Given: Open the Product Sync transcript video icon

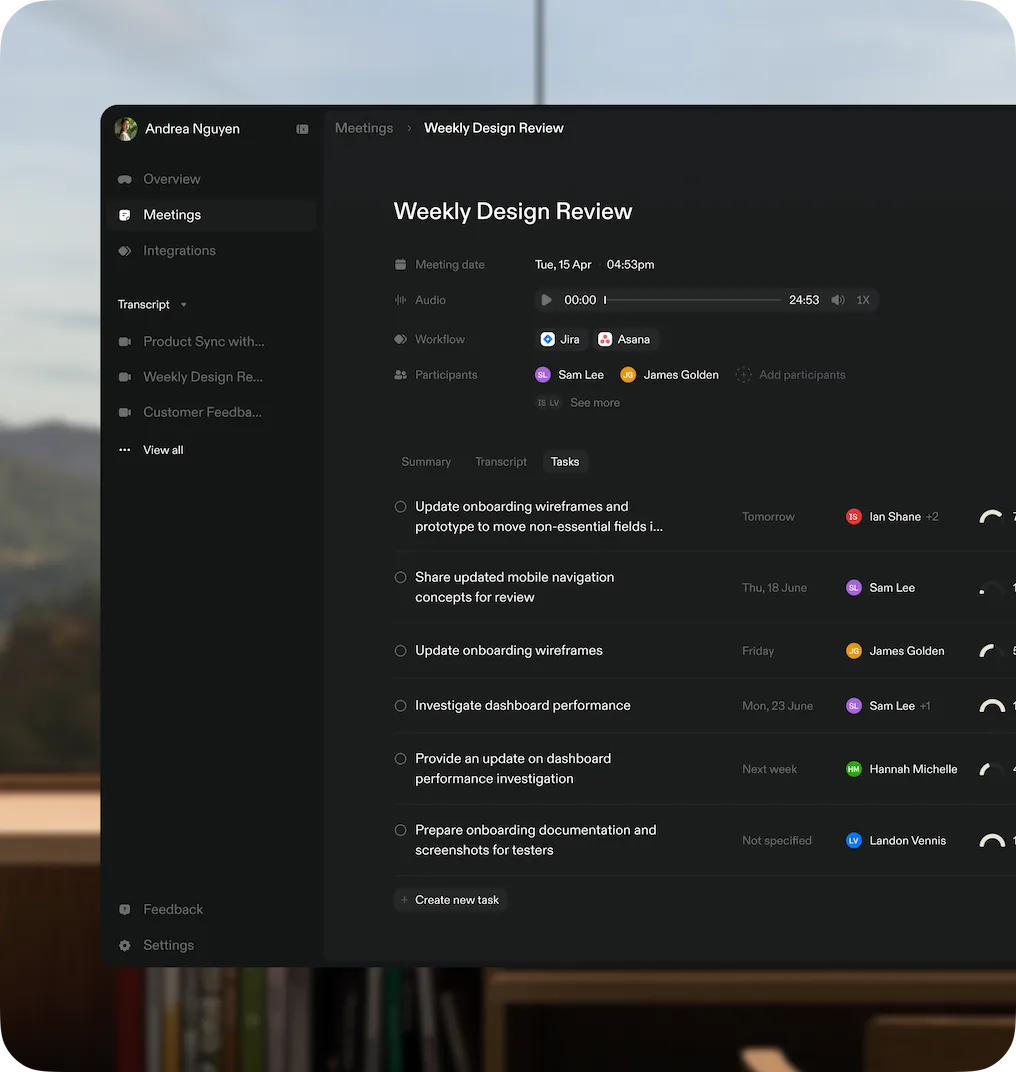Looking at the screenshot, I should click(x=124, y=341).
